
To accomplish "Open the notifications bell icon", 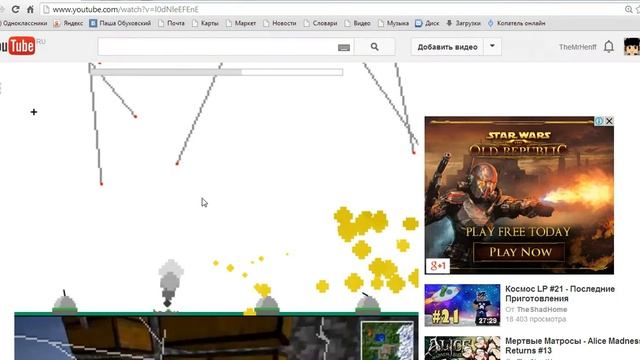I will point(609,47).
